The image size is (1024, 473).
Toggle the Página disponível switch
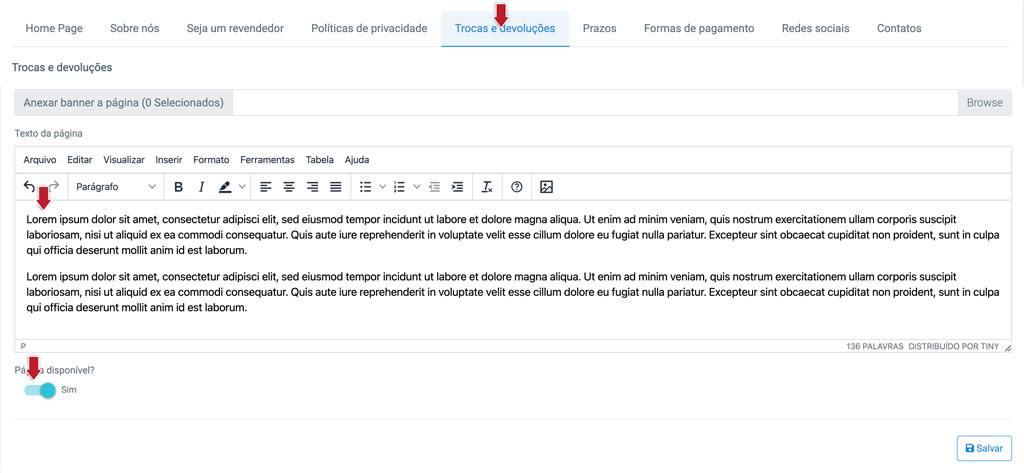pyautogui.click(x=40, y=390)
